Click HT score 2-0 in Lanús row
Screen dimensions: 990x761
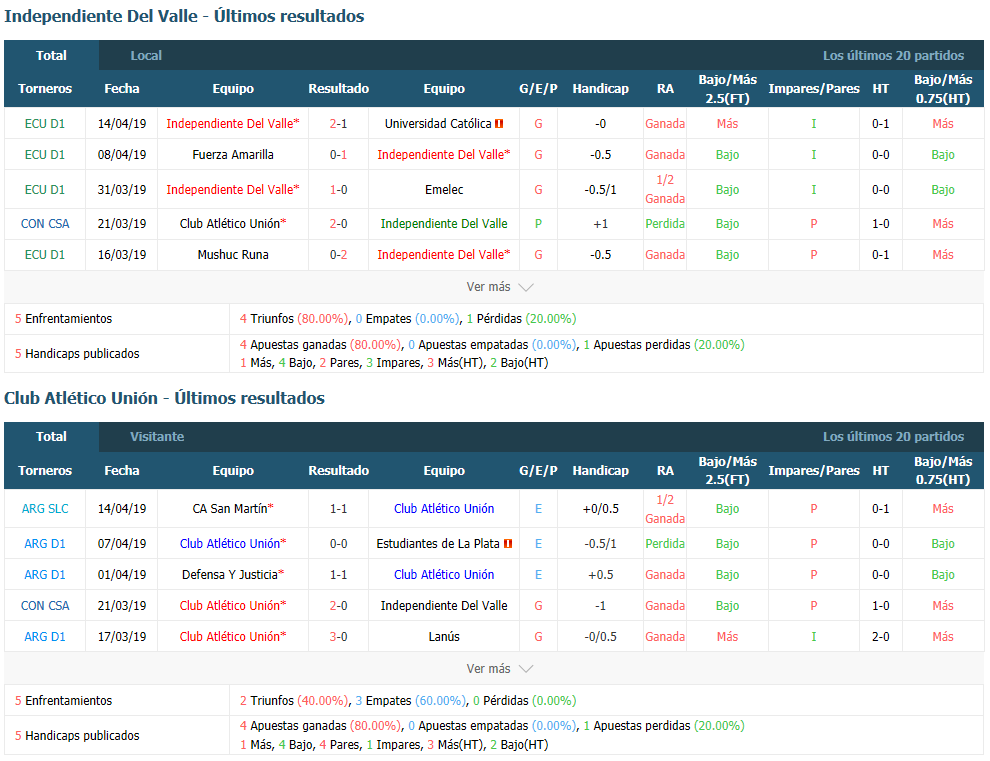point(881,637)
